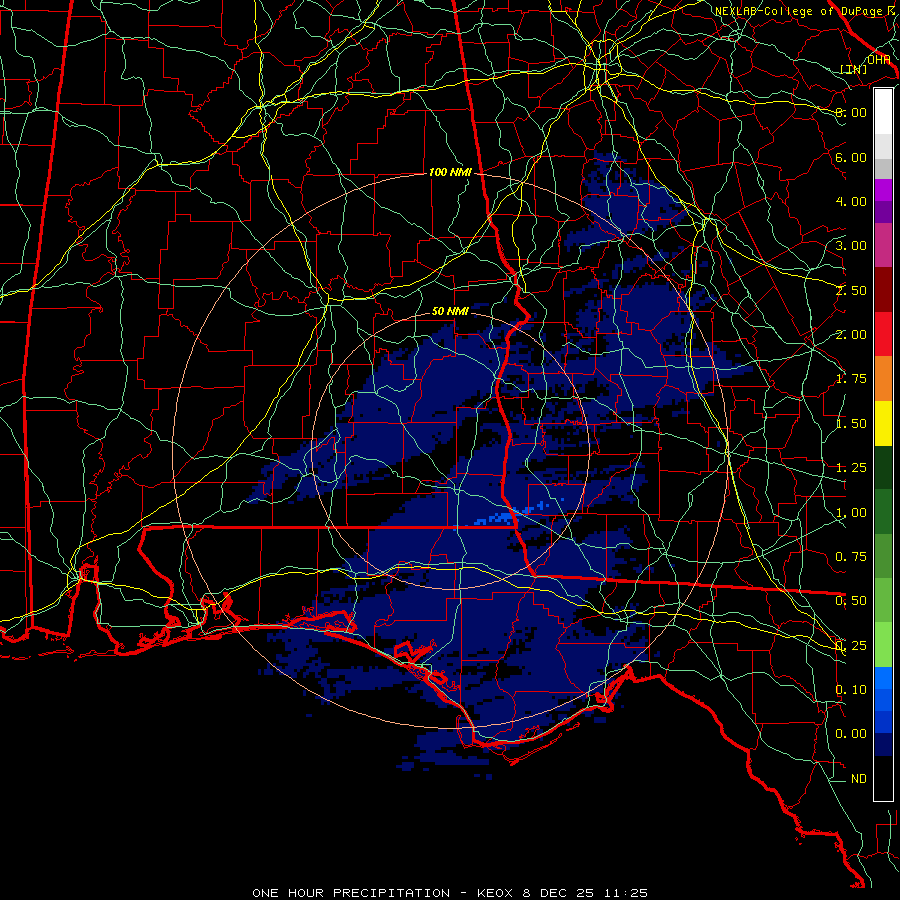Click the 1.00 legend value
The width and height of the screenshot is (900, 900).
pos(851,513)
